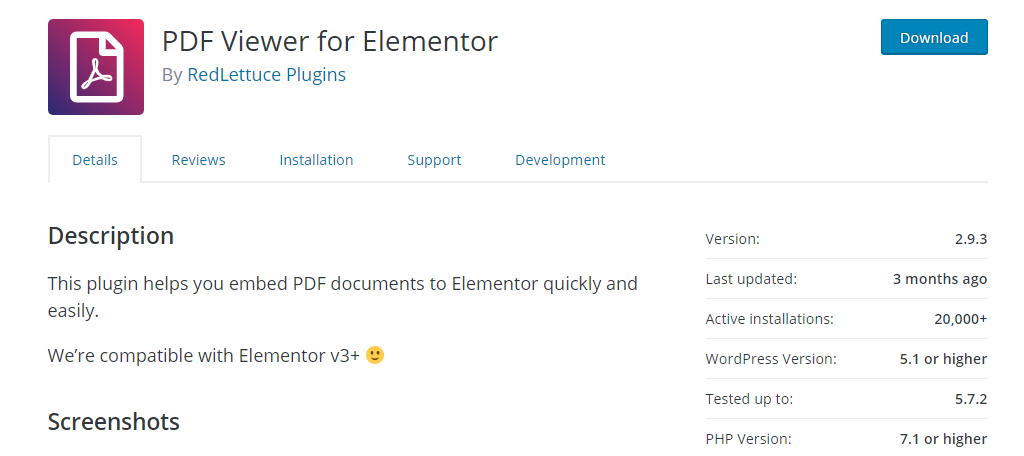The height and width of the screenshot is (456, 1024).
Task: Click the Active installations label
Action: point(770,319)
